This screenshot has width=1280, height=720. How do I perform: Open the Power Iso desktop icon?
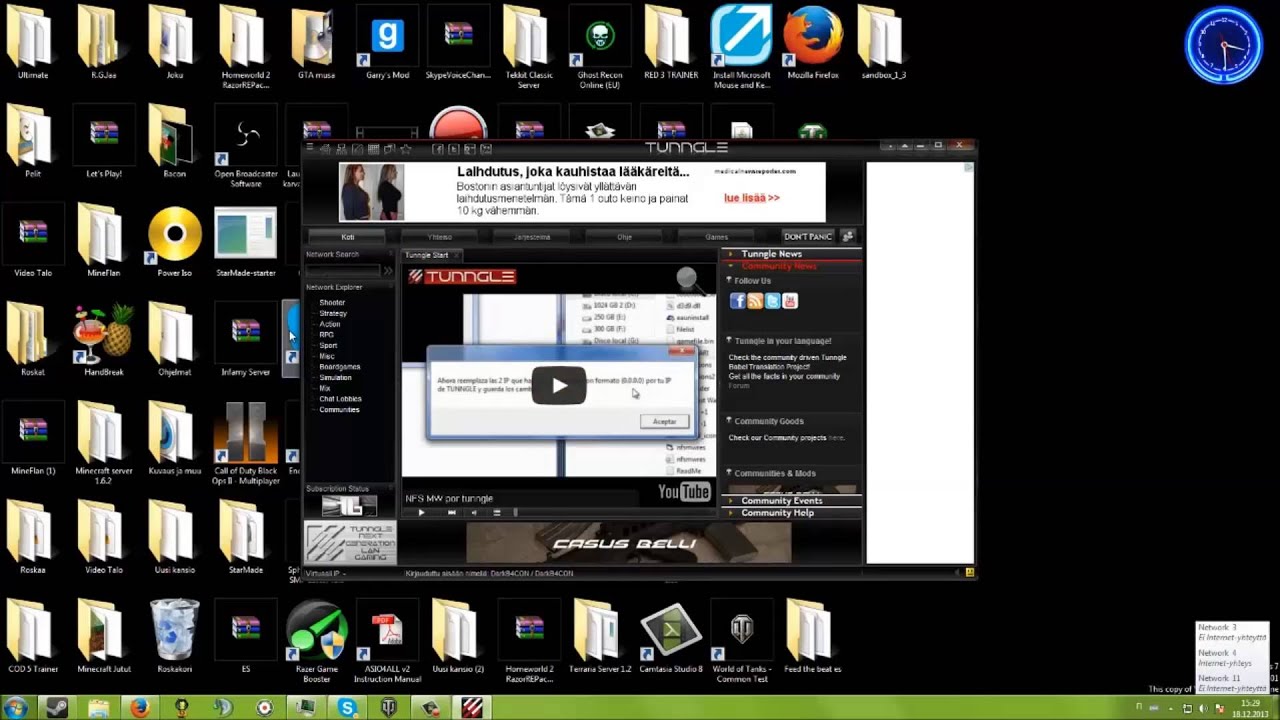tap(174, 241)
